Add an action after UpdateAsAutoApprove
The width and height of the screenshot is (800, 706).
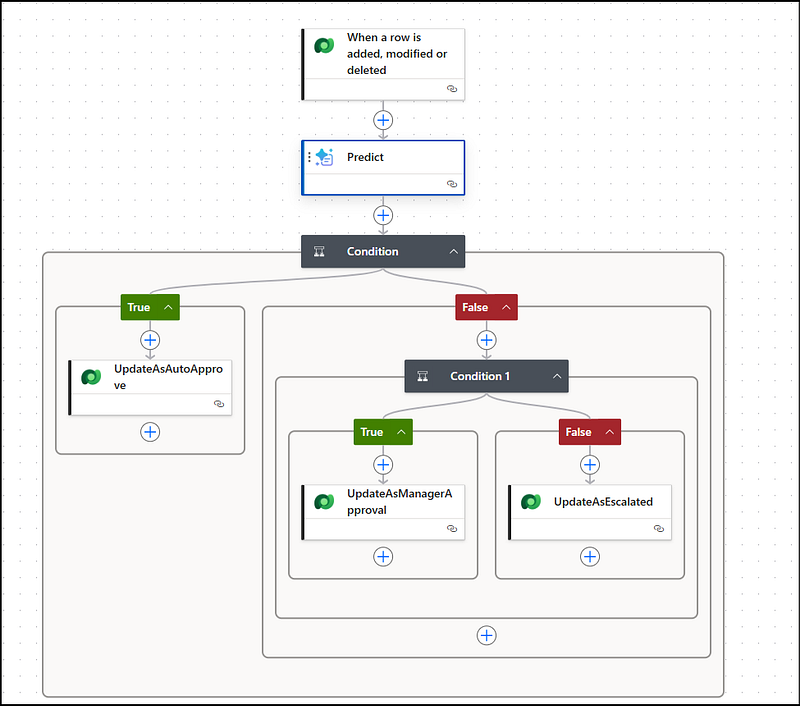click(x=150, y=432)
